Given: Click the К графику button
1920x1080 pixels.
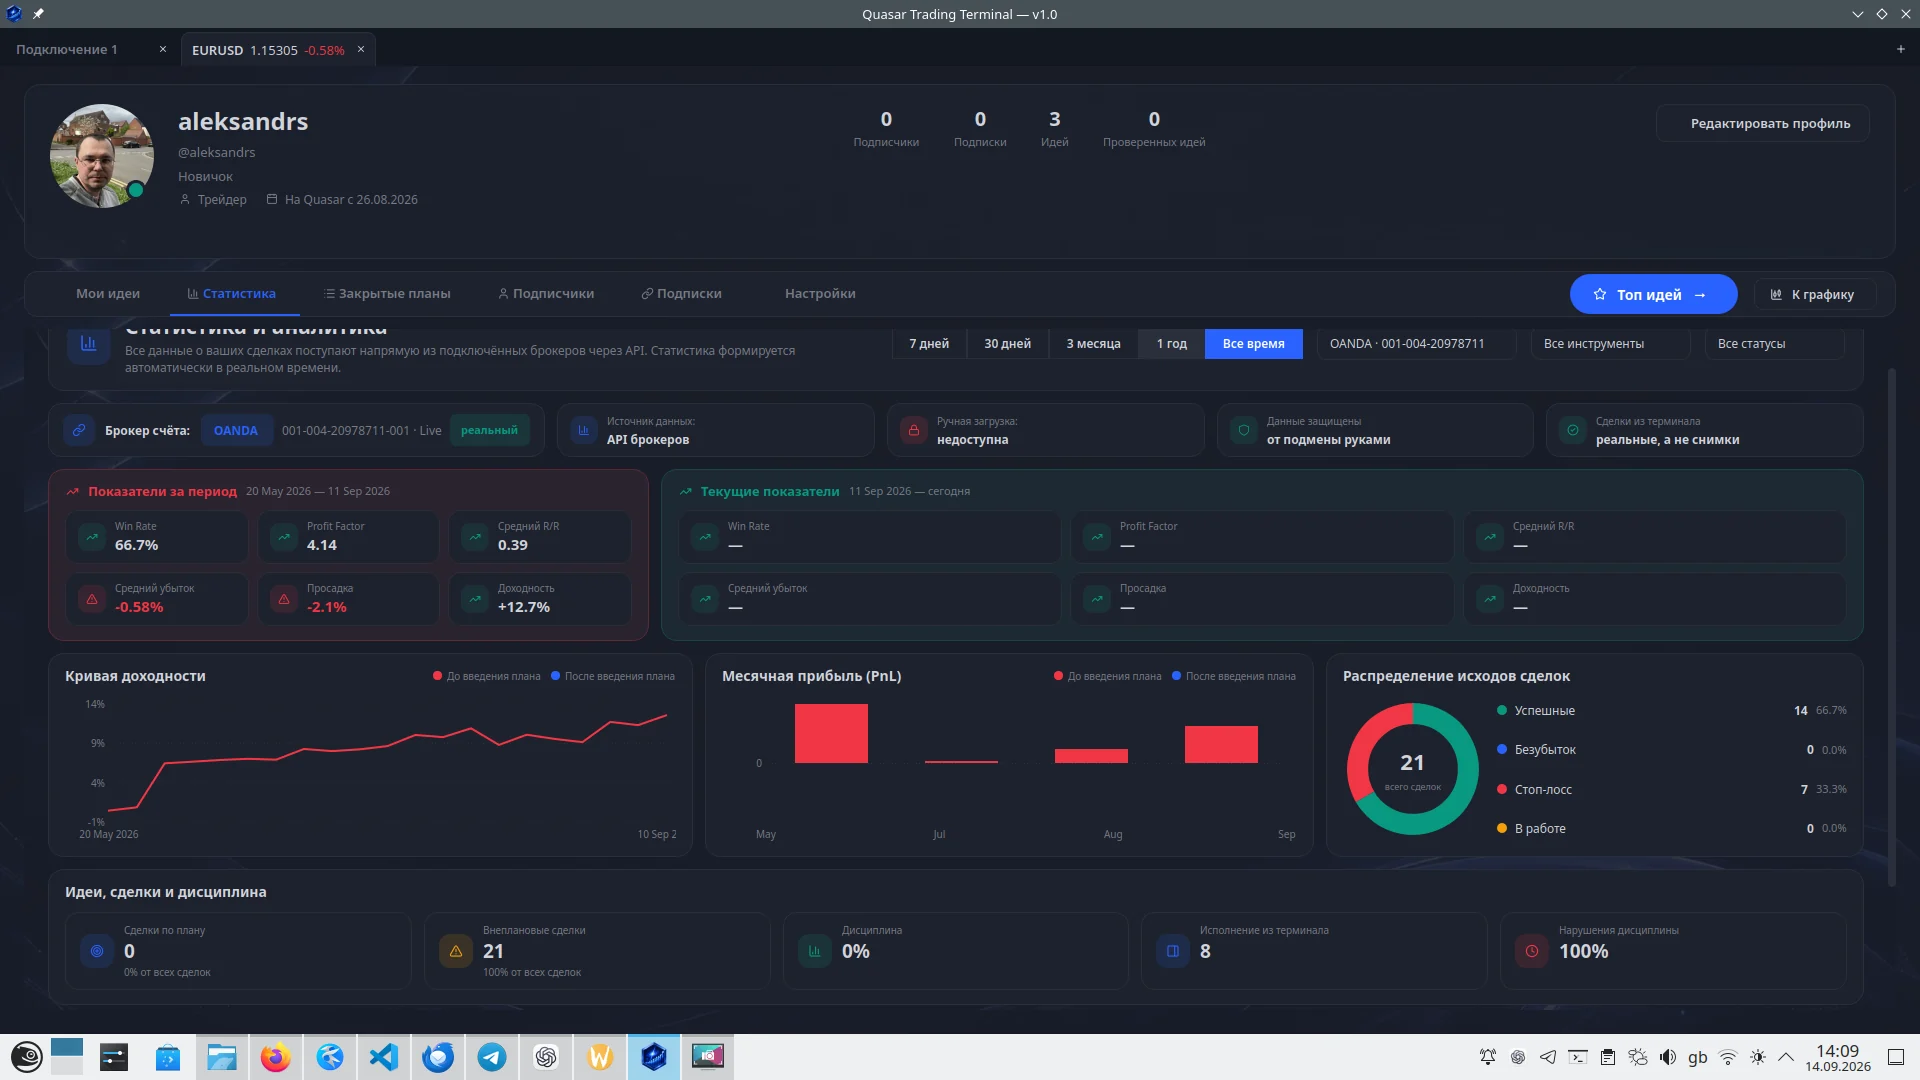Looking at the screenshot, I should click(x=1814, y=294).
